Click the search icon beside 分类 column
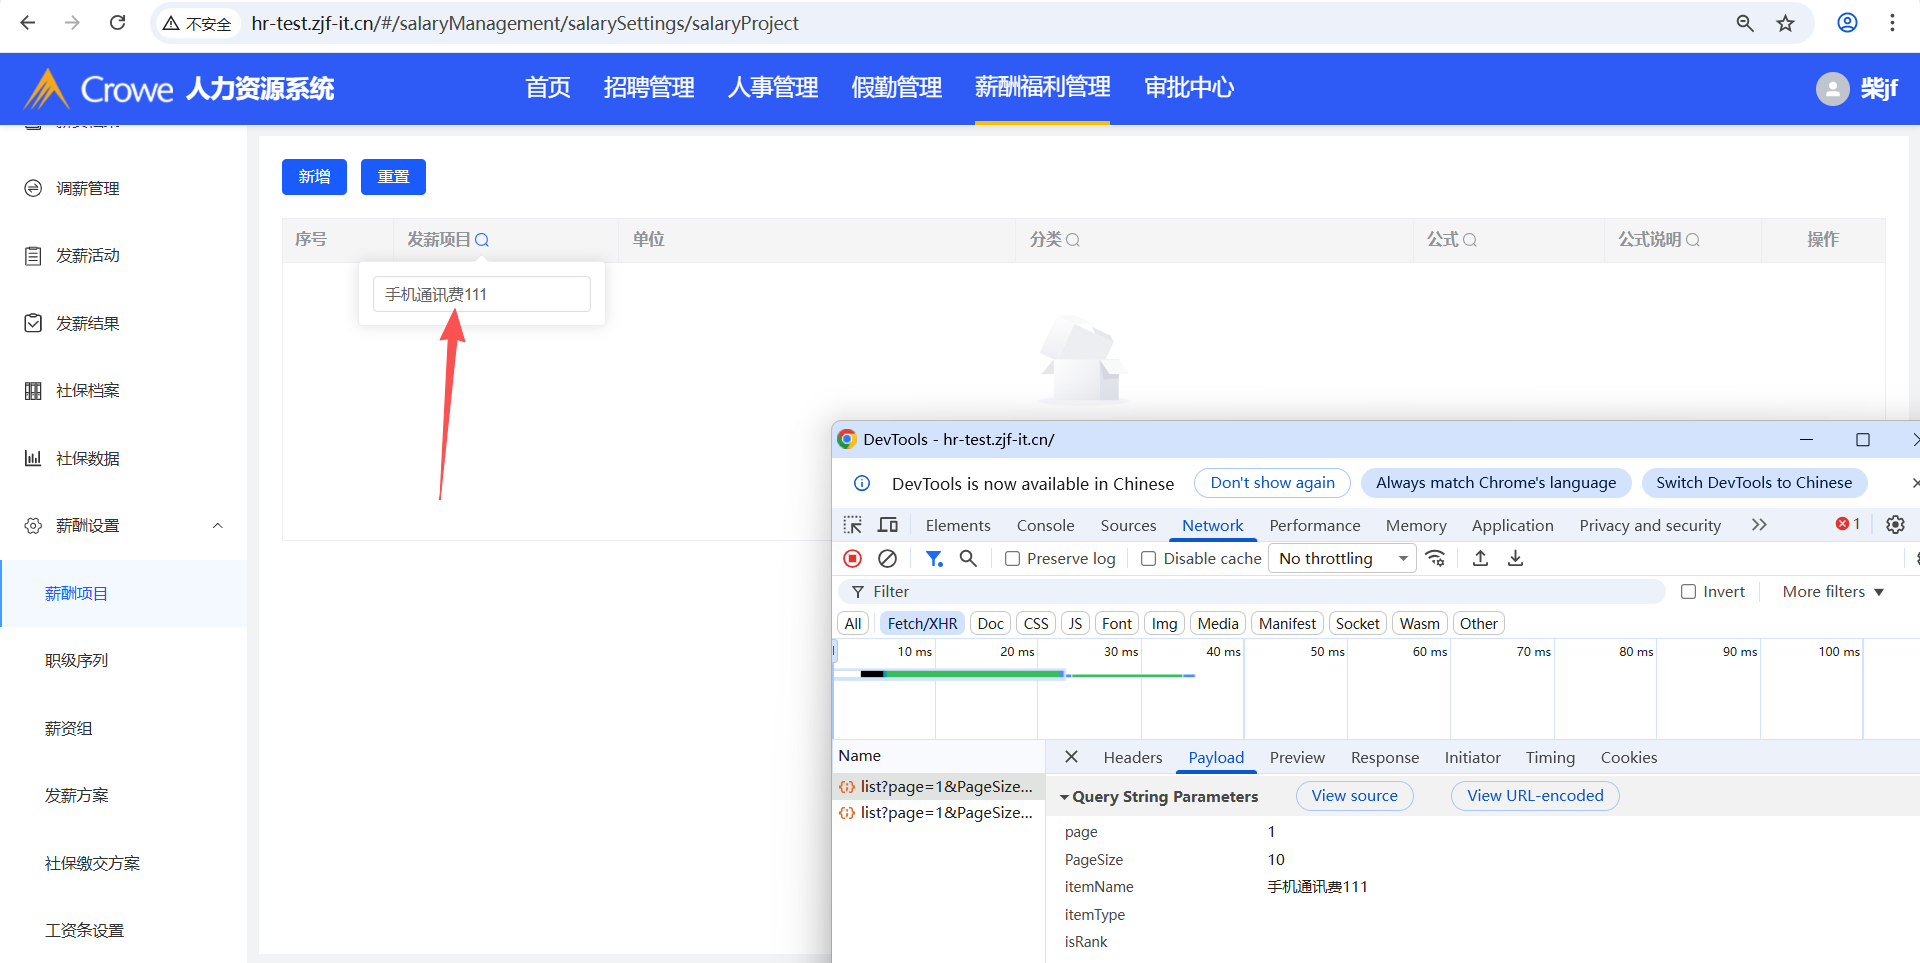The height and width of the screenshot is (963, 1920). coord(1073,240)
